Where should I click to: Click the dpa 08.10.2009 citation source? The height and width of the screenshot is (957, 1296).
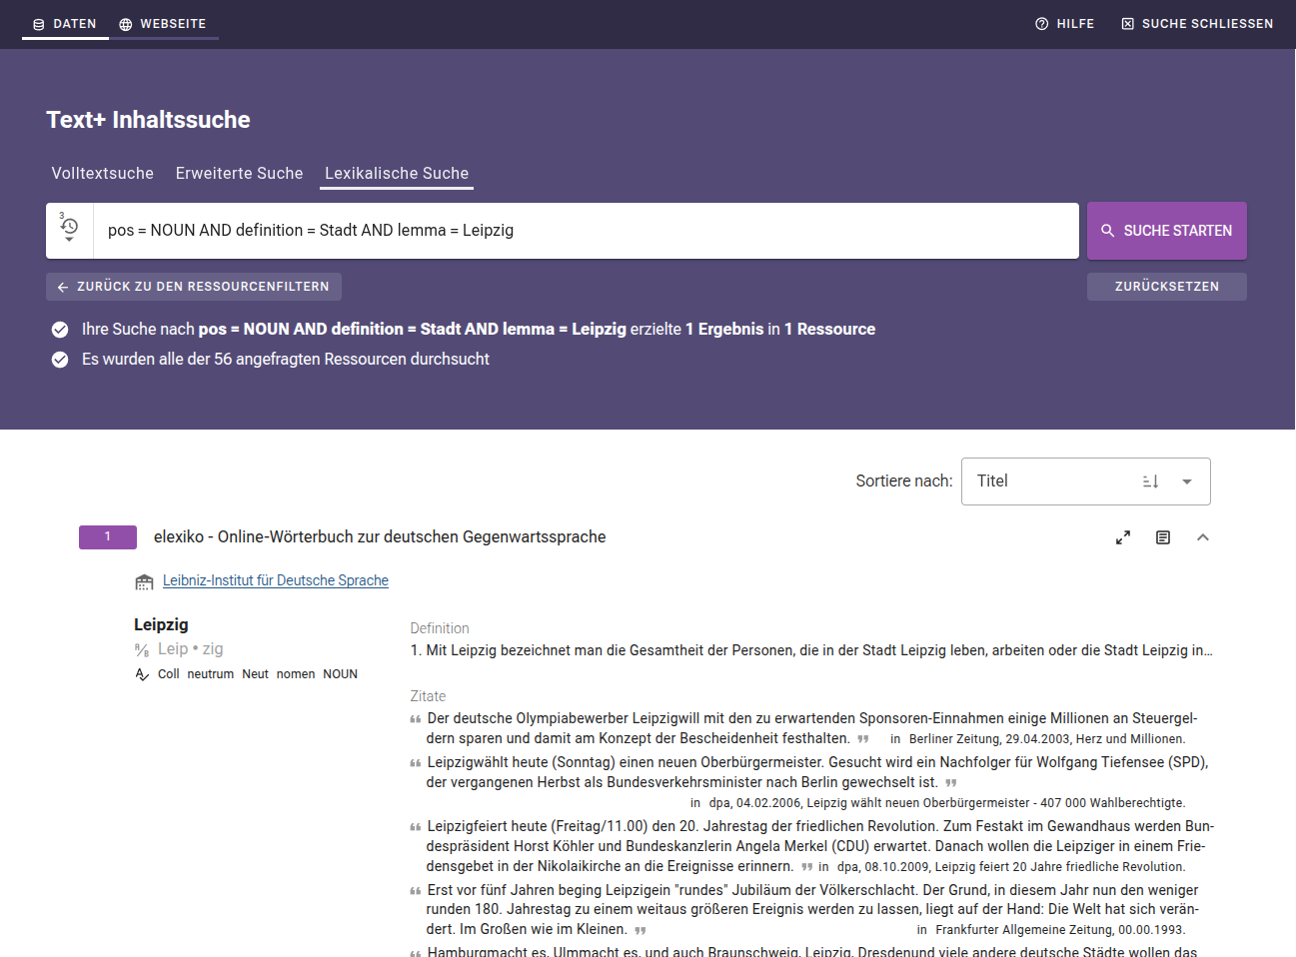pyautogui.click(x=1011, y=867)
